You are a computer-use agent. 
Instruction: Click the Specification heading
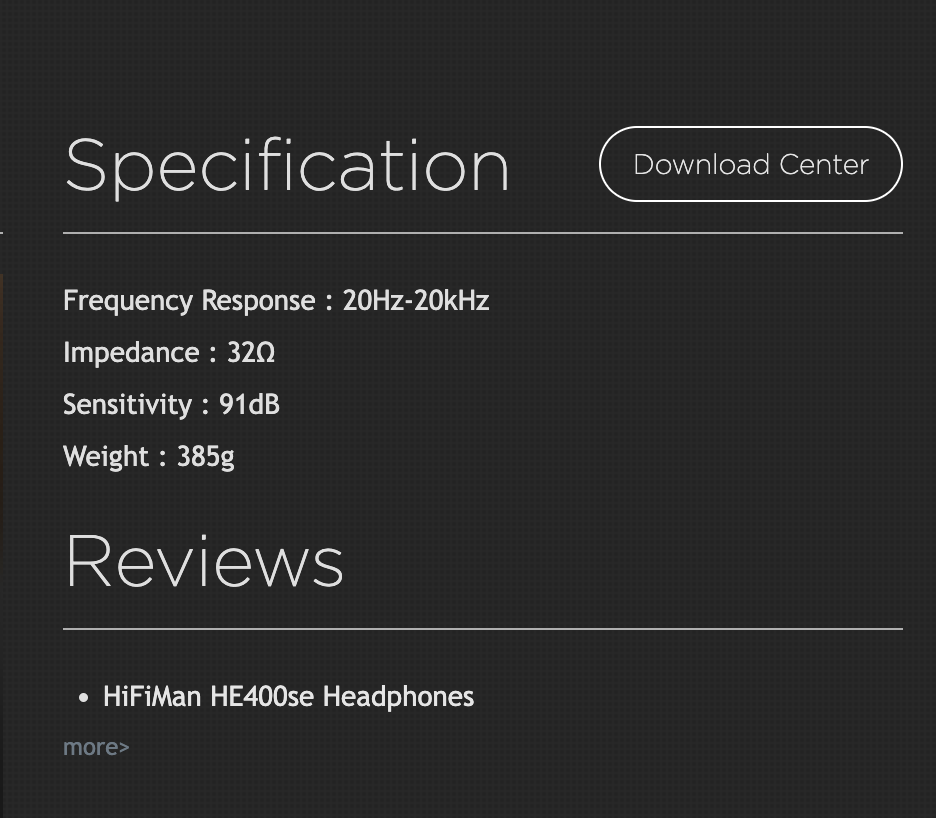(x=287, y=166)
